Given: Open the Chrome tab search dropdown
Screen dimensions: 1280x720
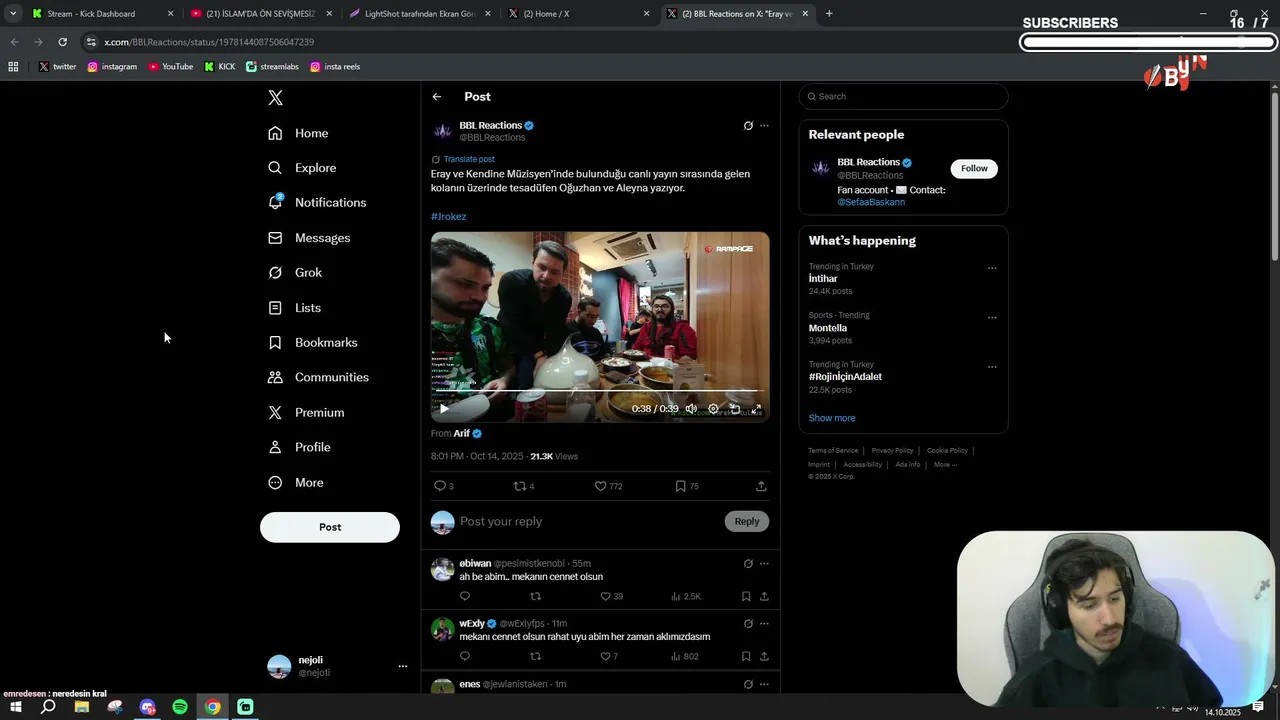Looking at the screenshot, I should (13, 14).
